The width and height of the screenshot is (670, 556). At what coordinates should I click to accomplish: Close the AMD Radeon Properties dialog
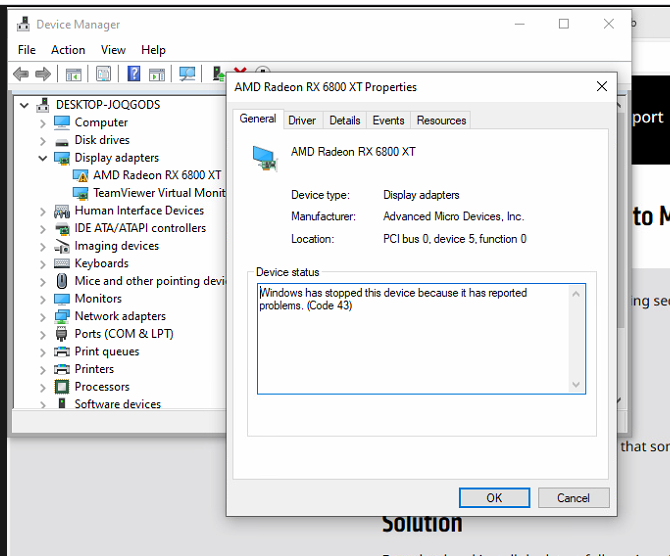(602, 87)
